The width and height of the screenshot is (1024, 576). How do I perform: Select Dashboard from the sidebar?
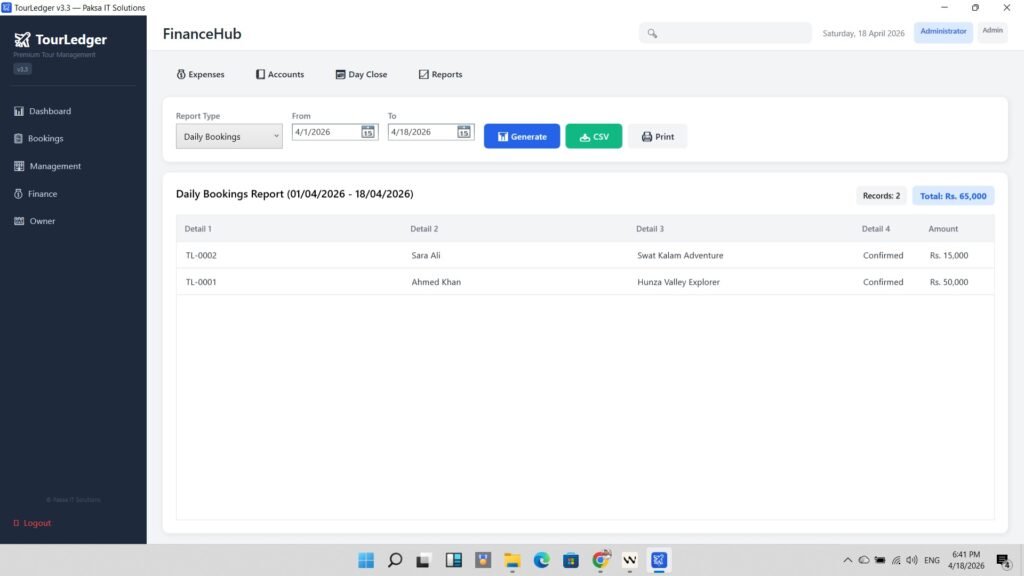(x=47, y=111)
